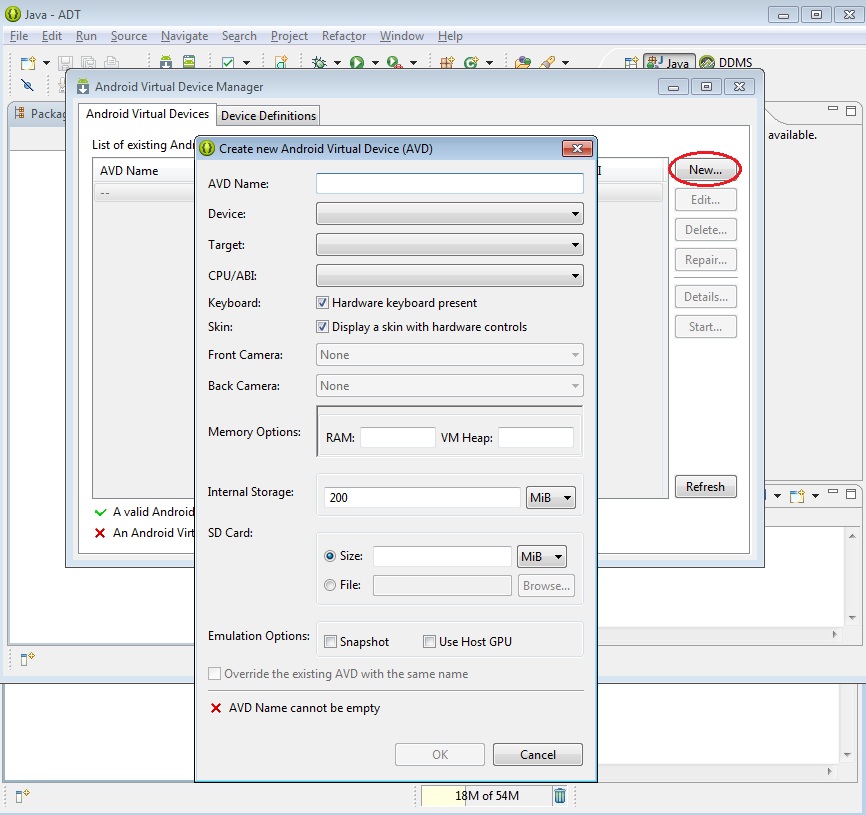Open the File menu
Viewport: 866px width, 815px height.
(x=19, y=36)
